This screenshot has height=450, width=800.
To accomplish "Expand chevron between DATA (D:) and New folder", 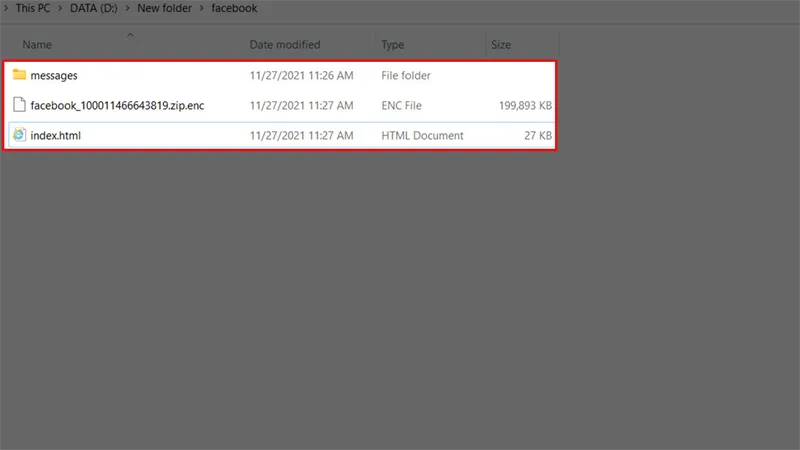I will pos(130,8).
